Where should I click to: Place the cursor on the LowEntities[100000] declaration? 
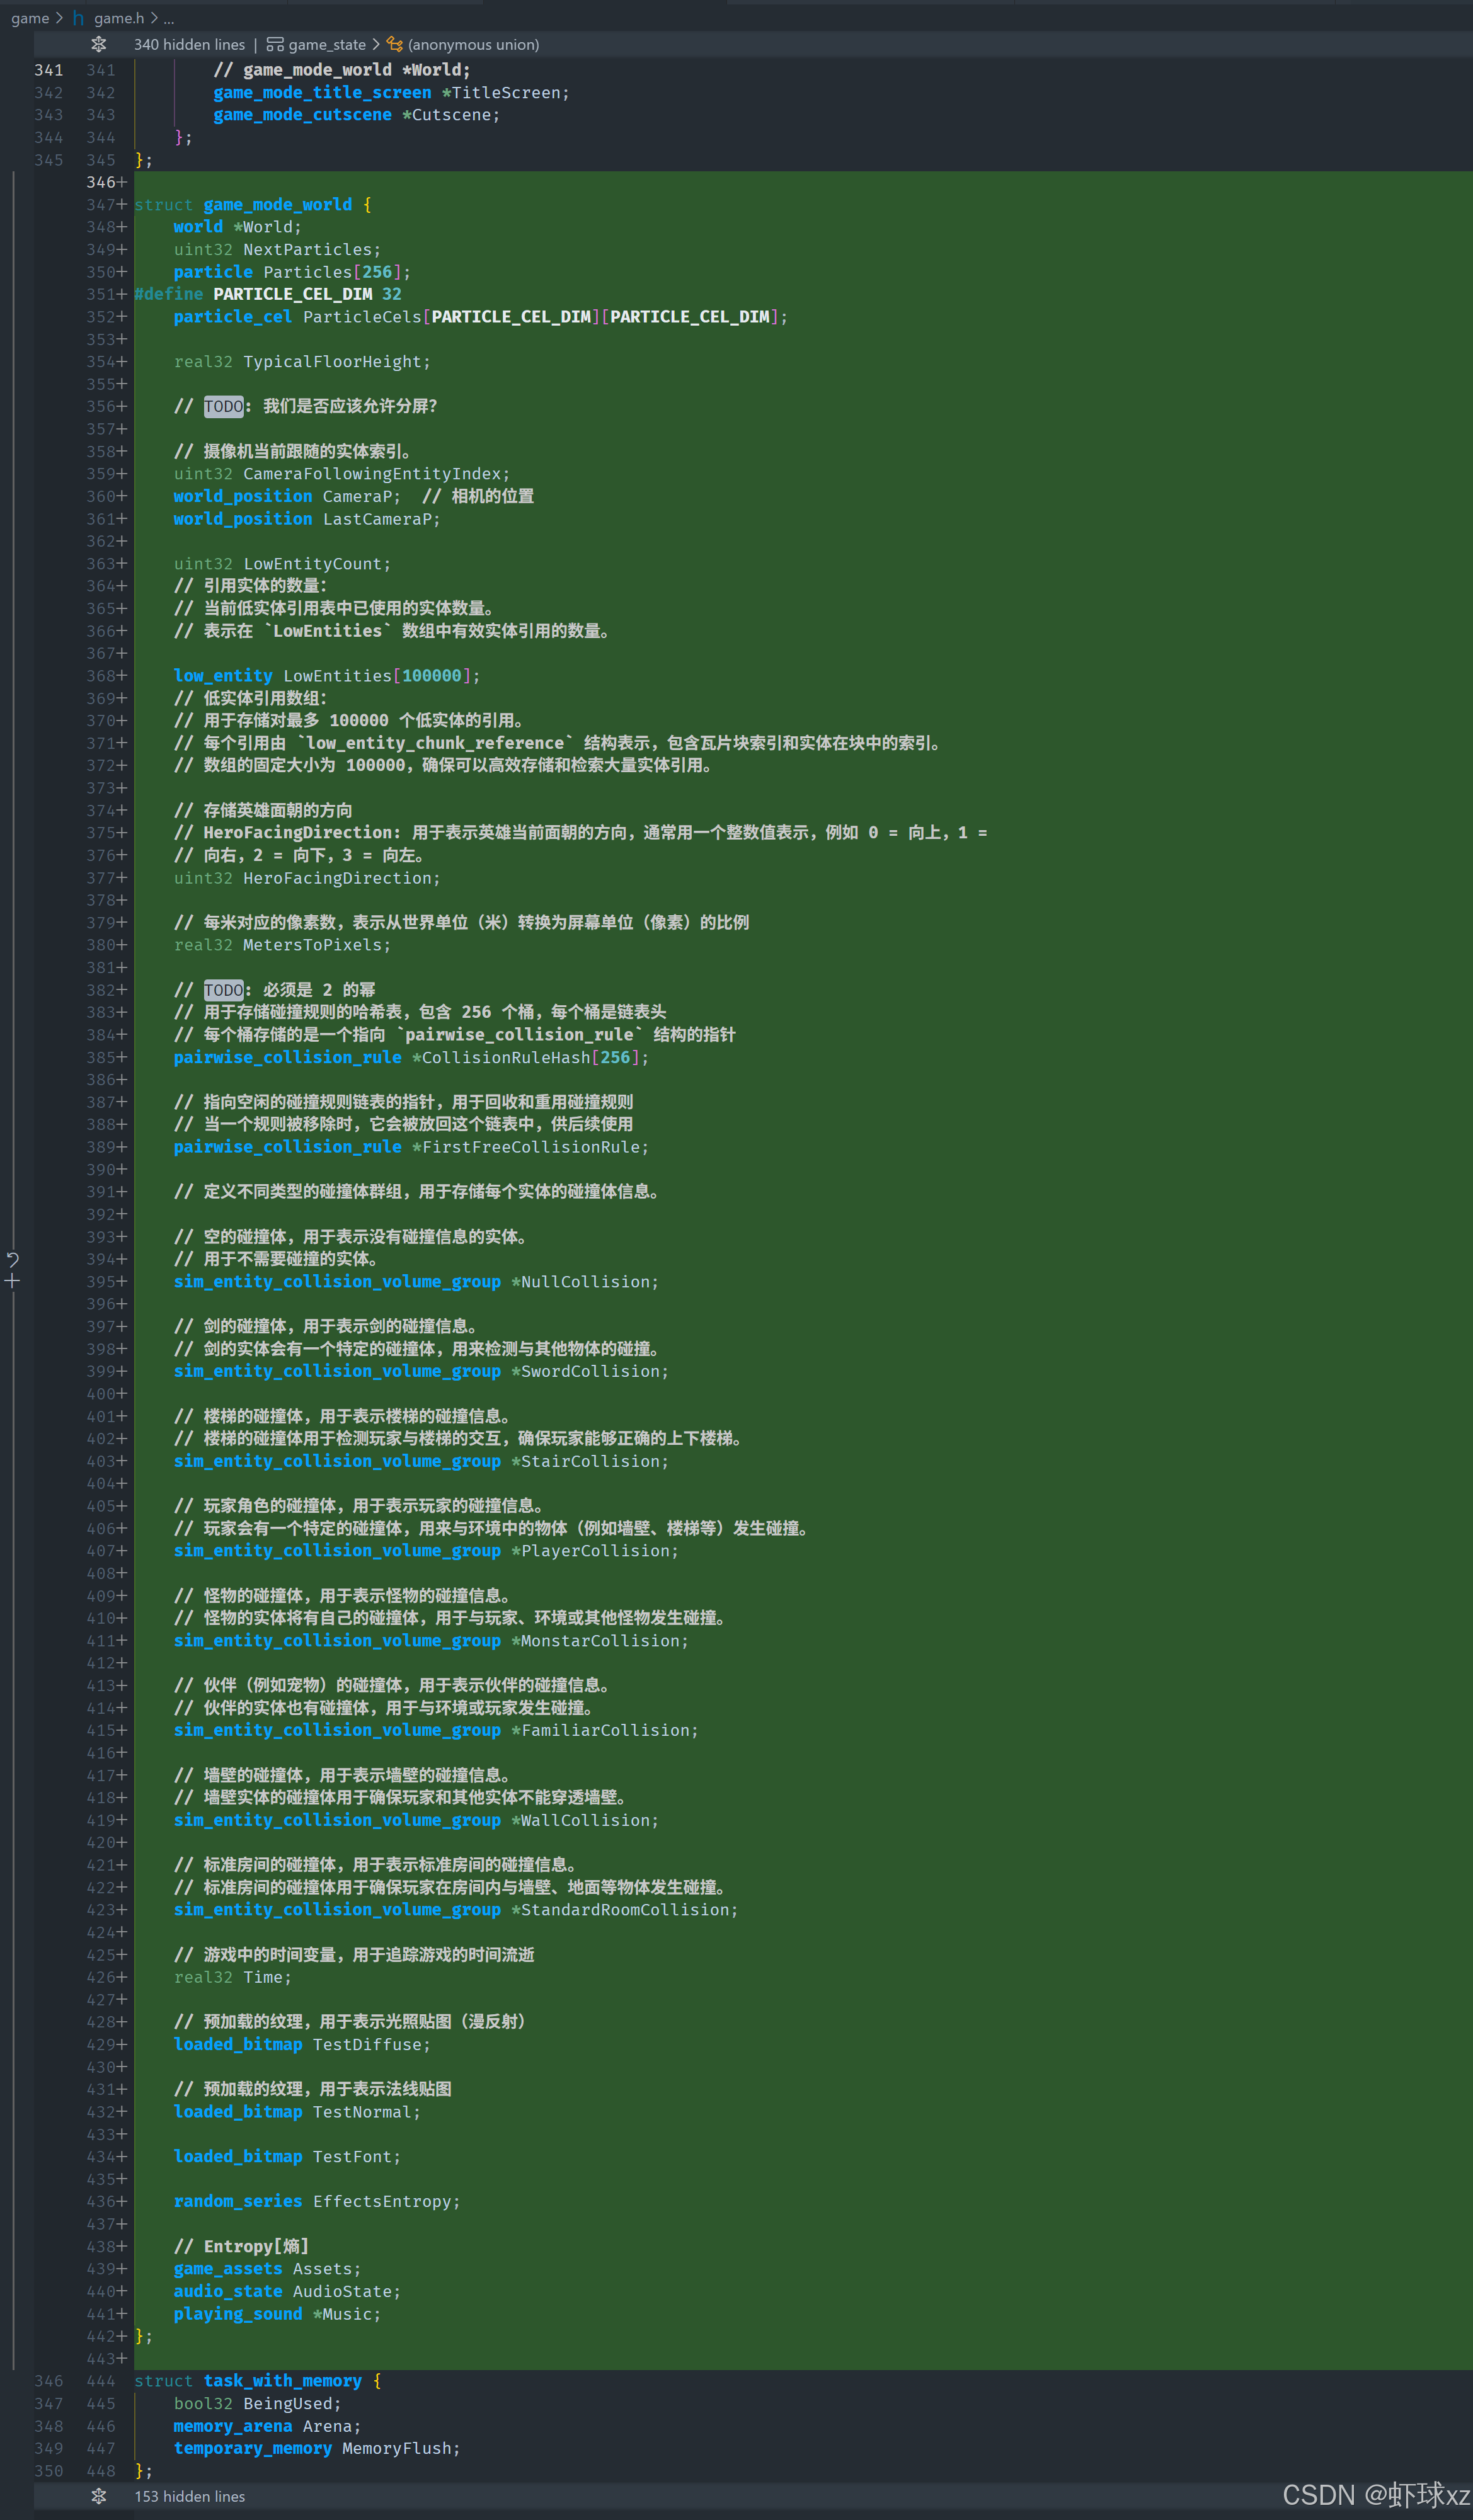click(337, 676)
